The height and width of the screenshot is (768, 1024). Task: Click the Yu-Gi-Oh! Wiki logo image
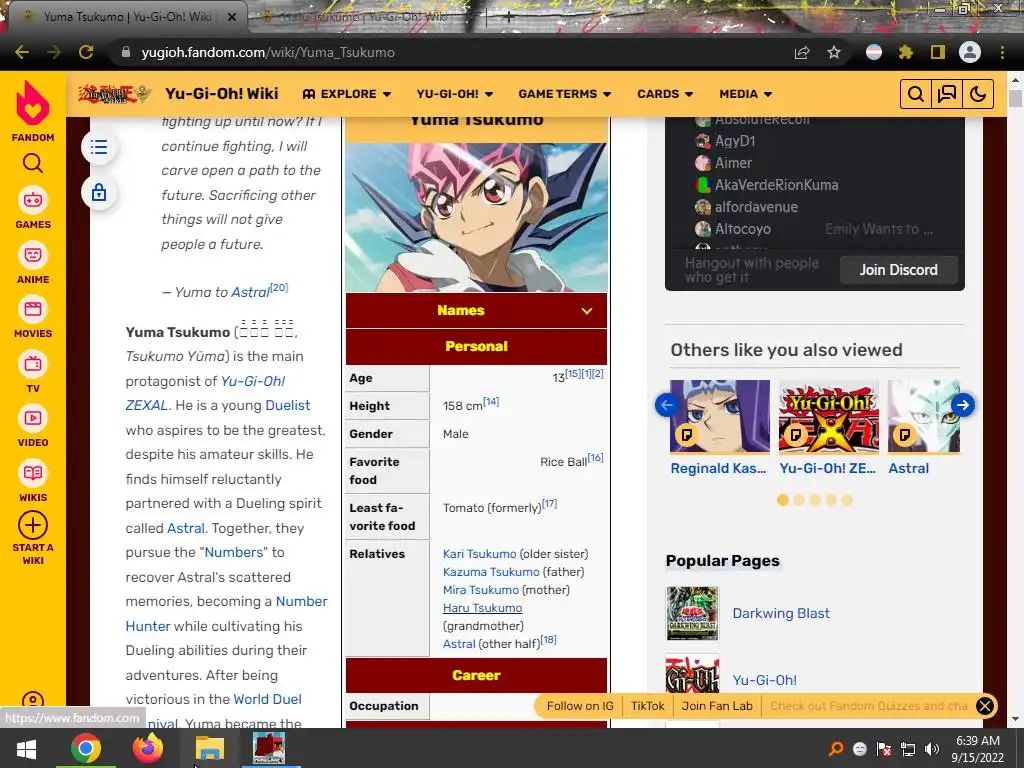114,95
